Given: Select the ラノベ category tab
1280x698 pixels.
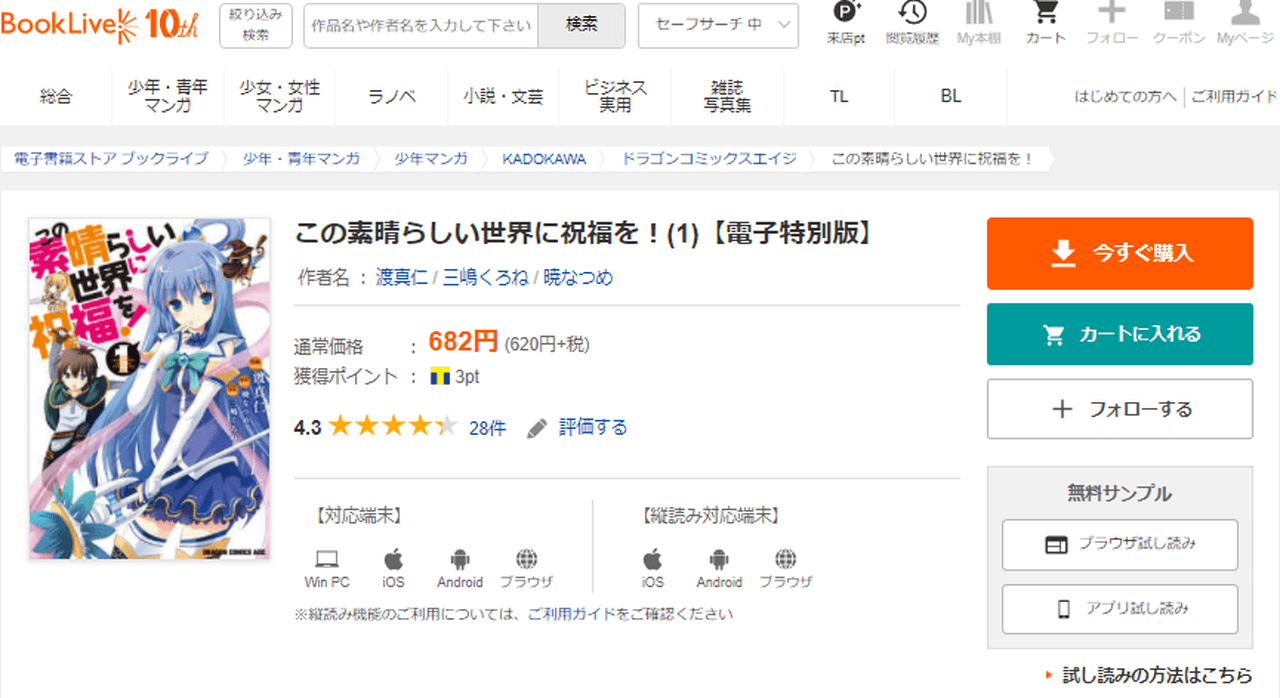Looking at the screenshot, I should 392,96.
